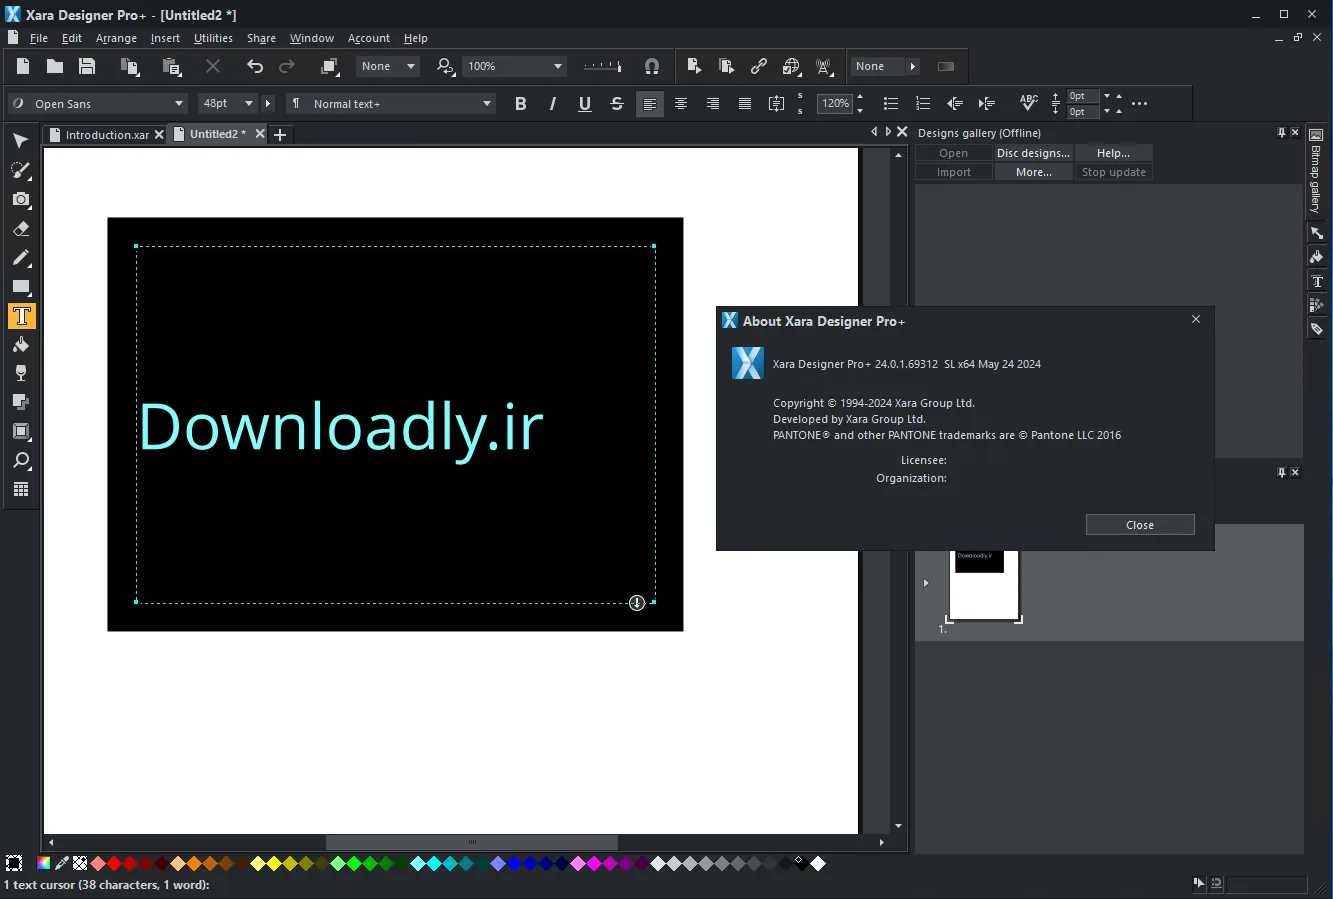The width and height of the screenshot is (1333, 899).
Task: Select the page thumbnail in page gallery
Action: point(984,585)
